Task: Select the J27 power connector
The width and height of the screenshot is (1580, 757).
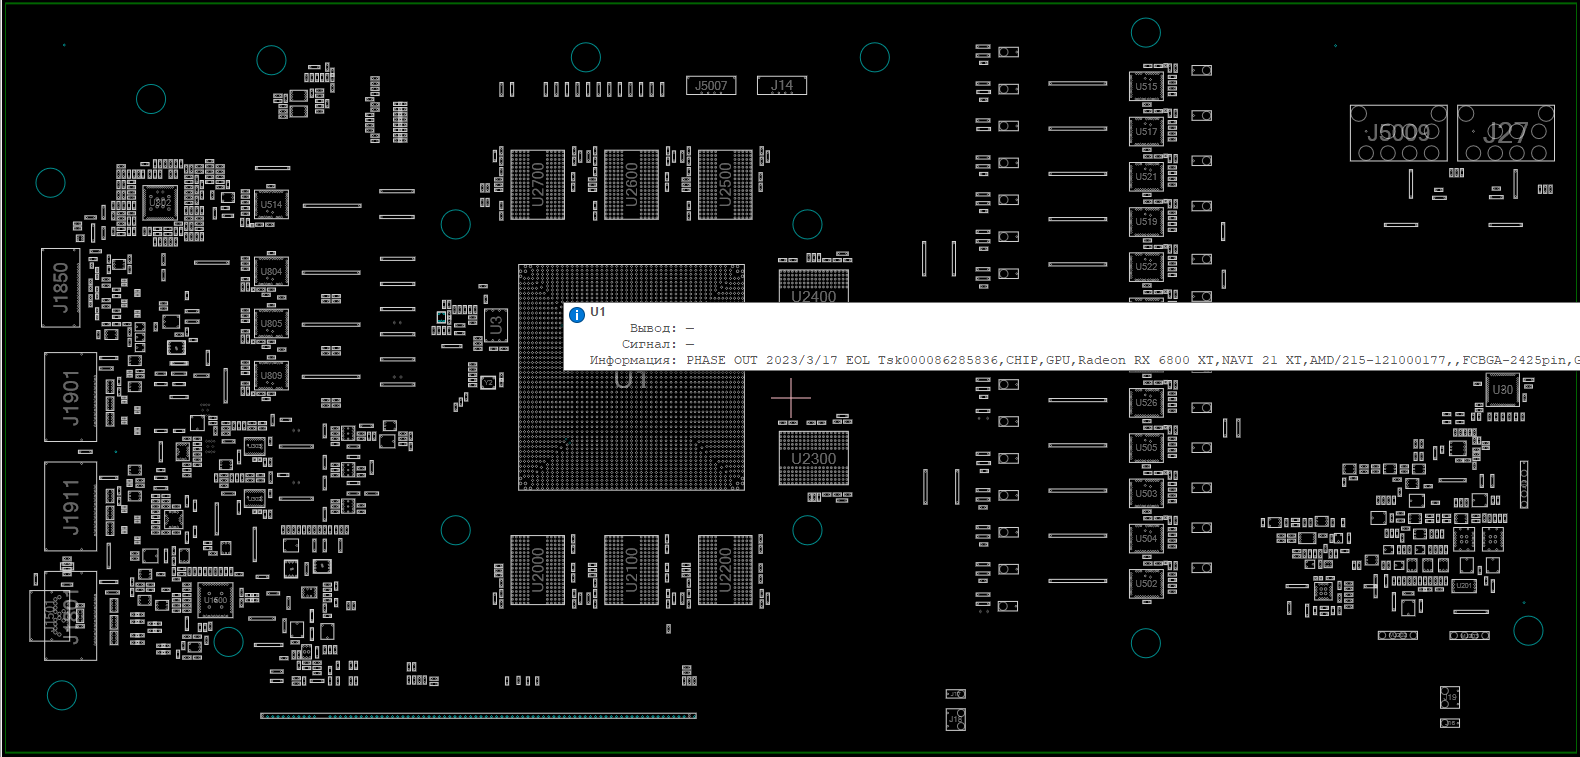Action: point(1505,133)
